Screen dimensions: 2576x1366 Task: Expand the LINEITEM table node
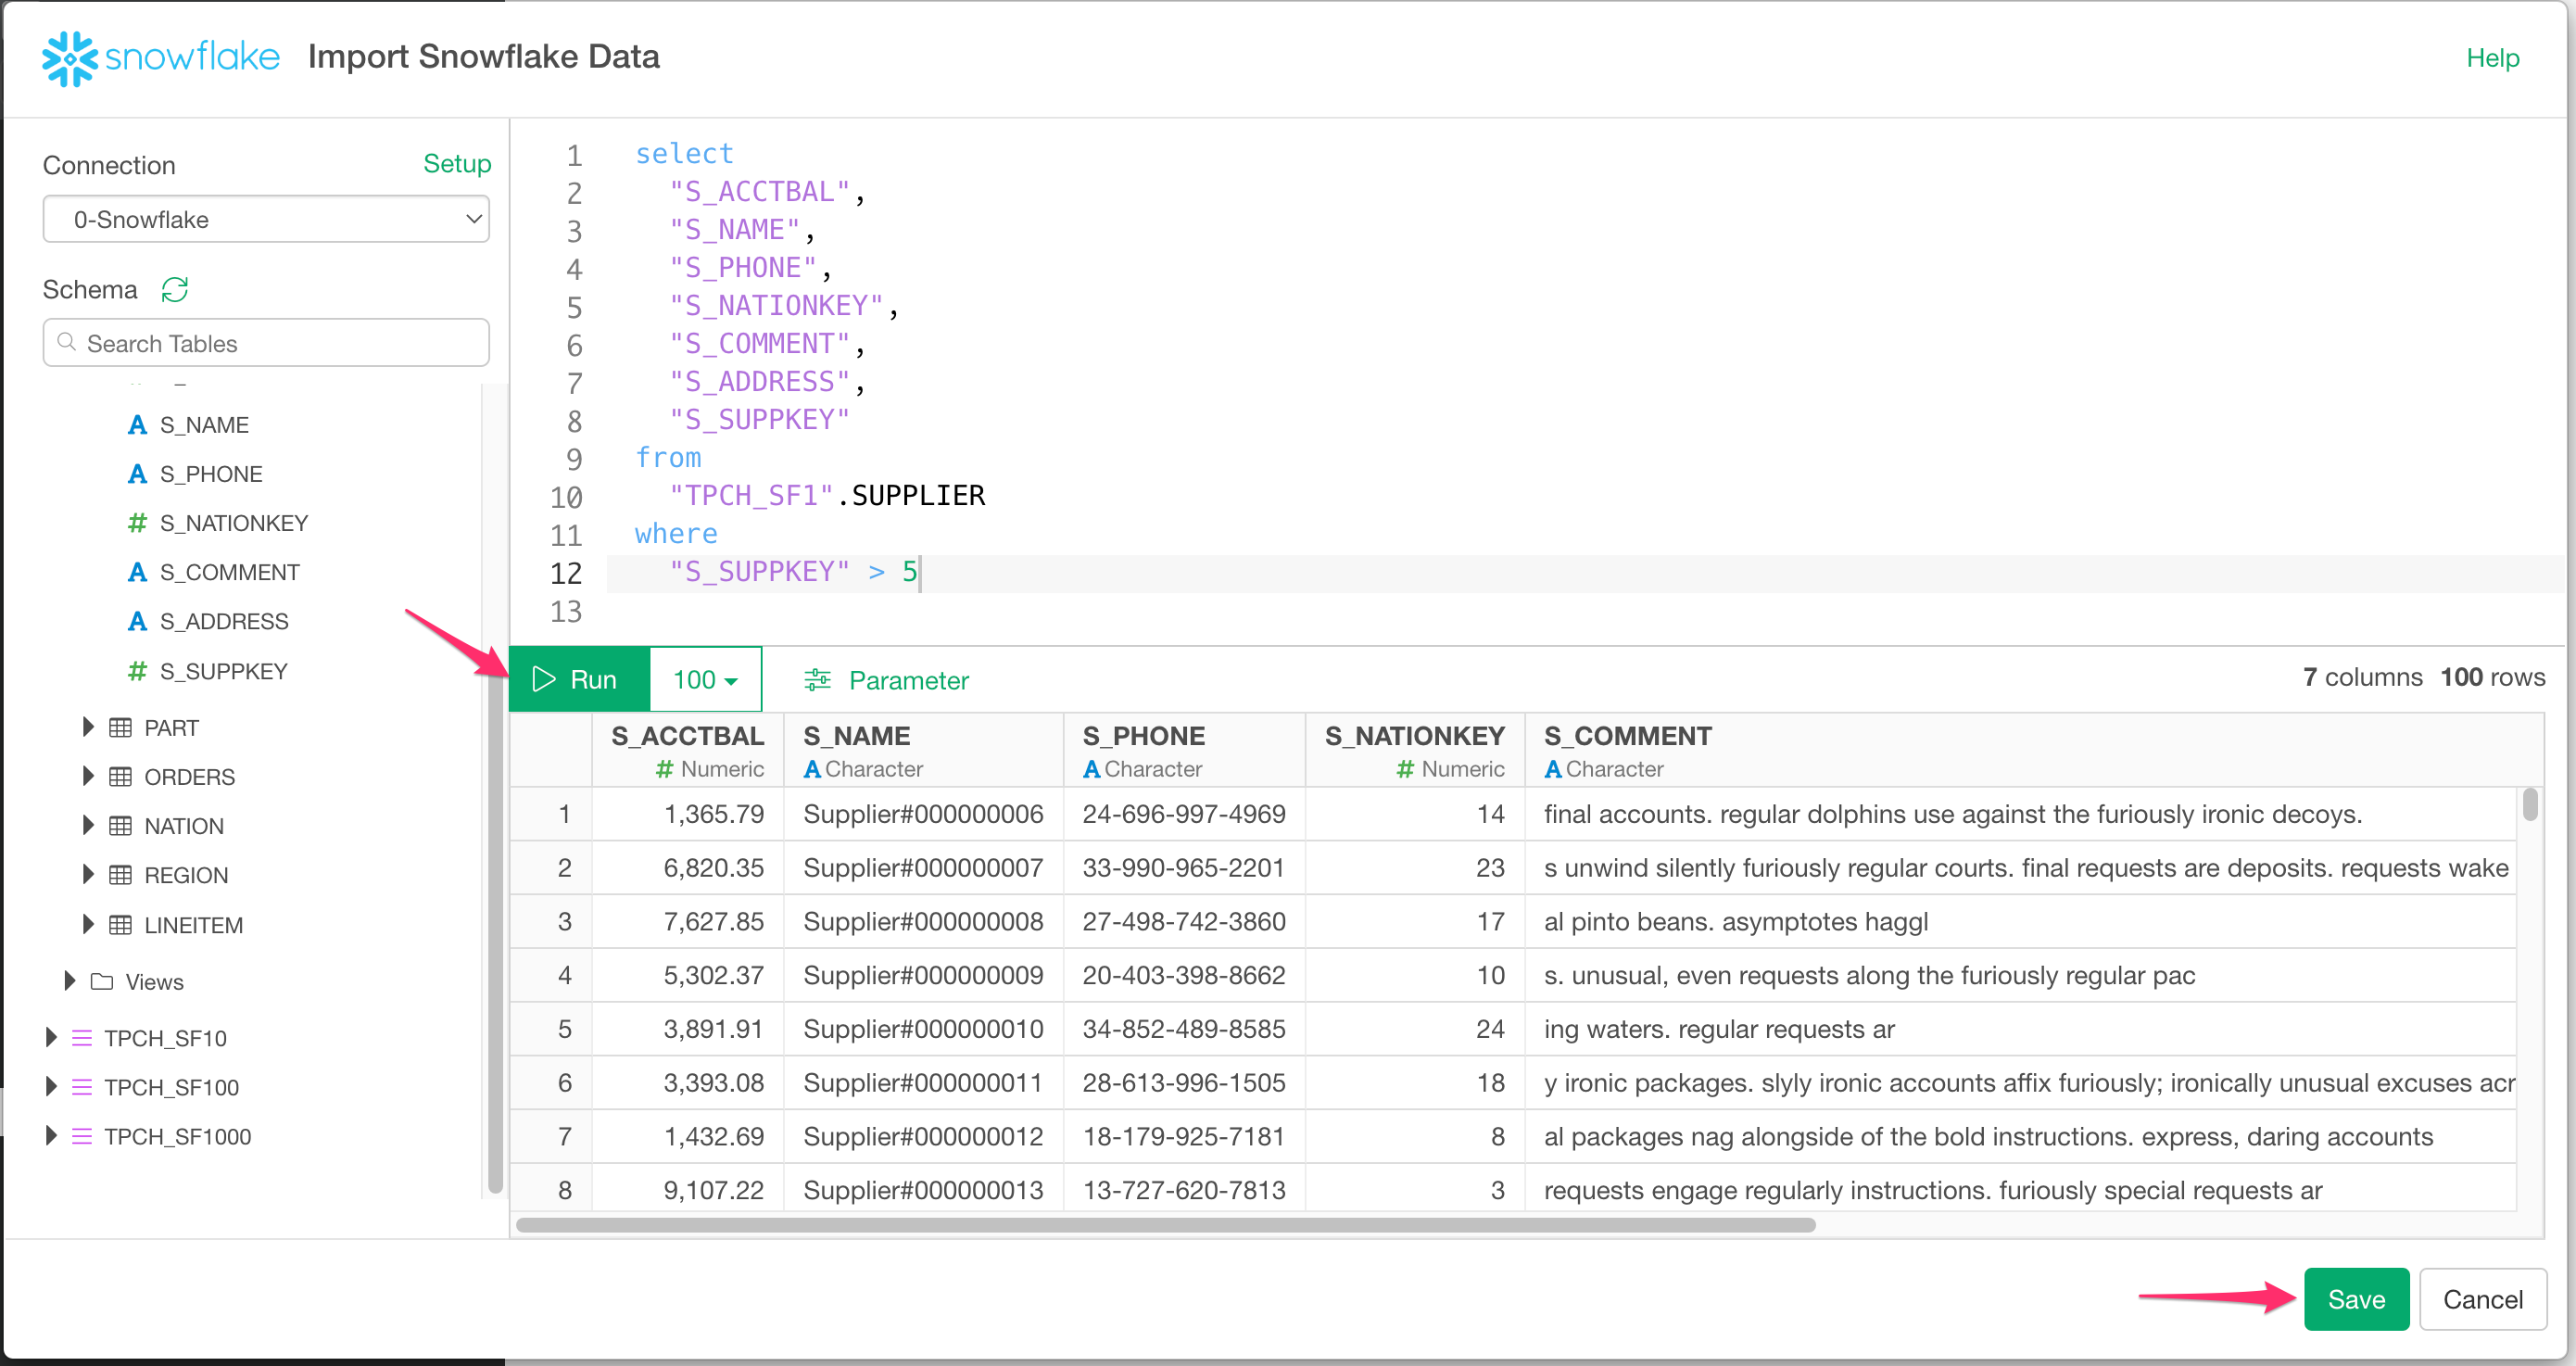(87, 924)
